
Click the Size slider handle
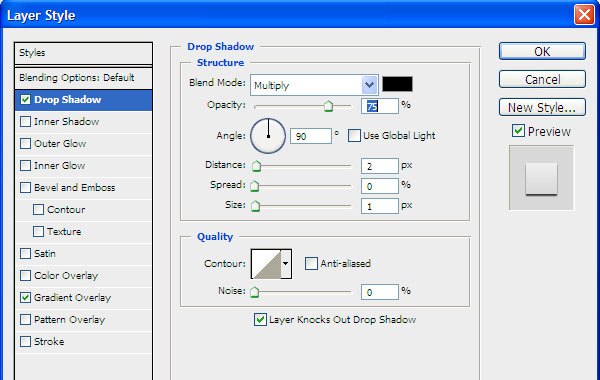click(255, 206)
